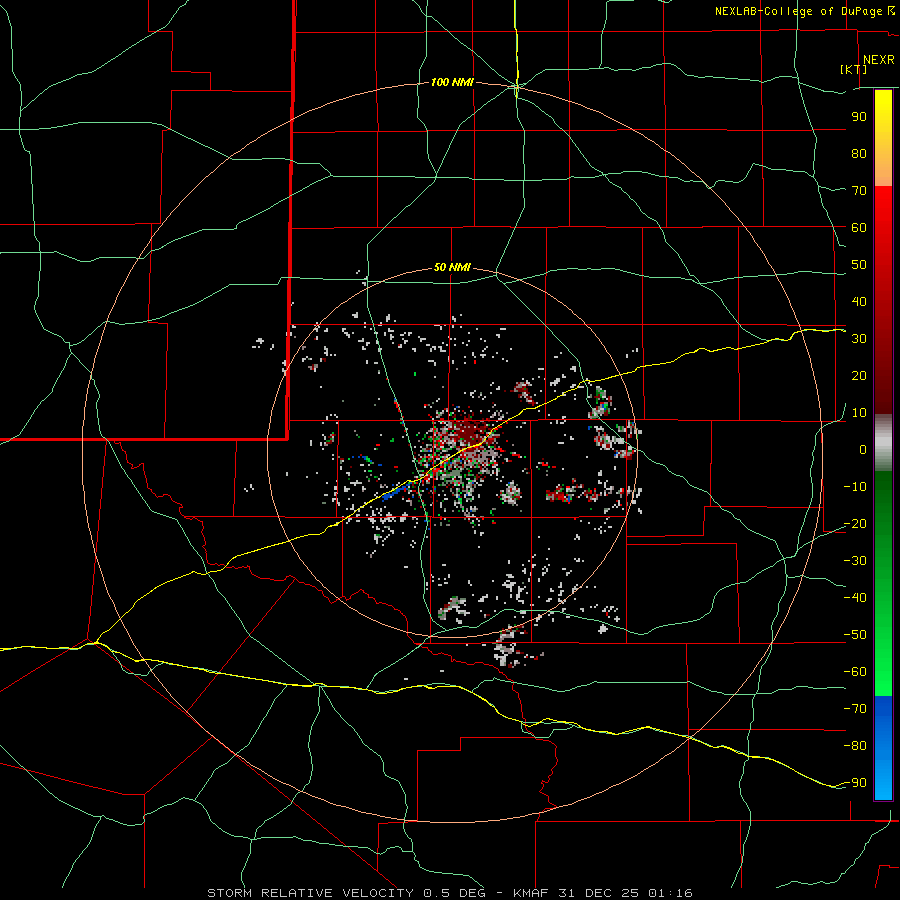Click the 50 value on the color scale
This screenshot has height=900, width=900.
pos(859,265)
